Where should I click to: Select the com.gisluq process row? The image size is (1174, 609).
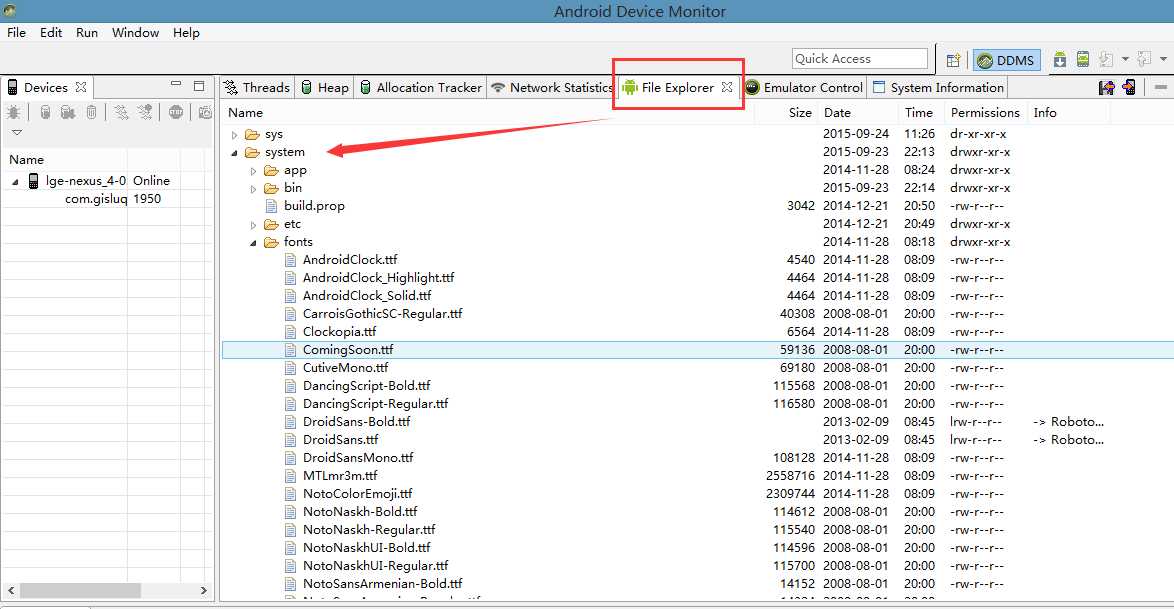coord(107,199)
